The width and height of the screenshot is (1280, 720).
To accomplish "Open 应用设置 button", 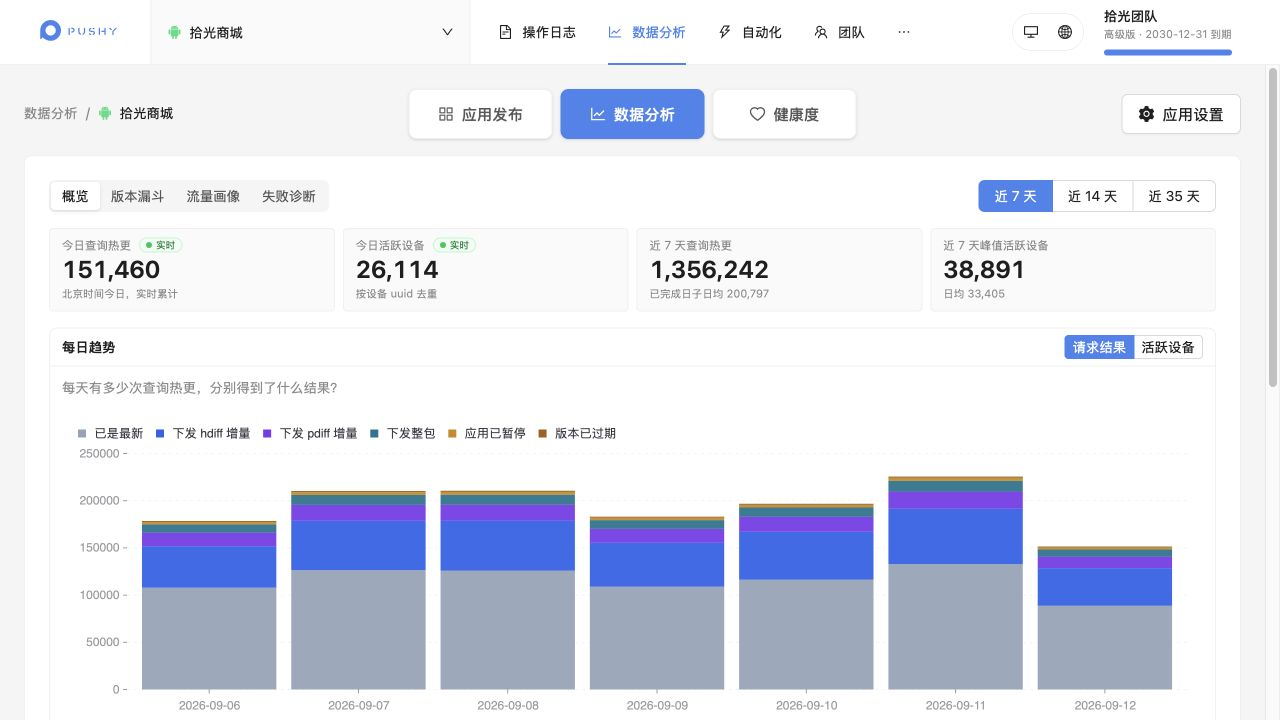I will coord(1181,114).
